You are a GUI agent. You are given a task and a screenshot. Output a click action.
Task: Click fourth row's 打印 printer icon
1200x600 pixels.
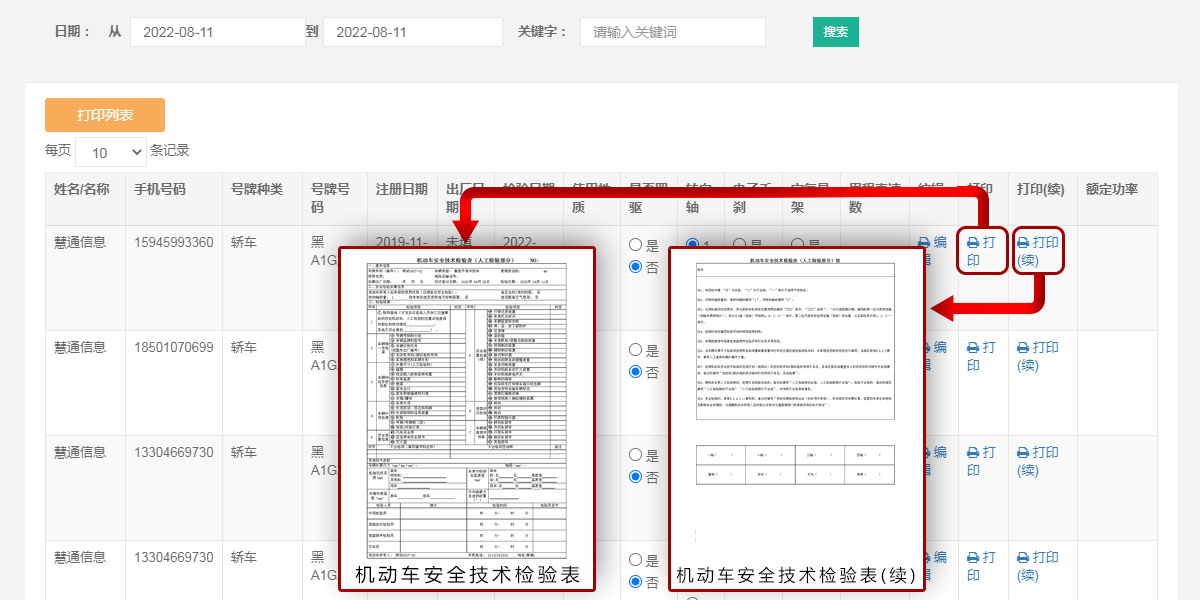click(973, 558)
